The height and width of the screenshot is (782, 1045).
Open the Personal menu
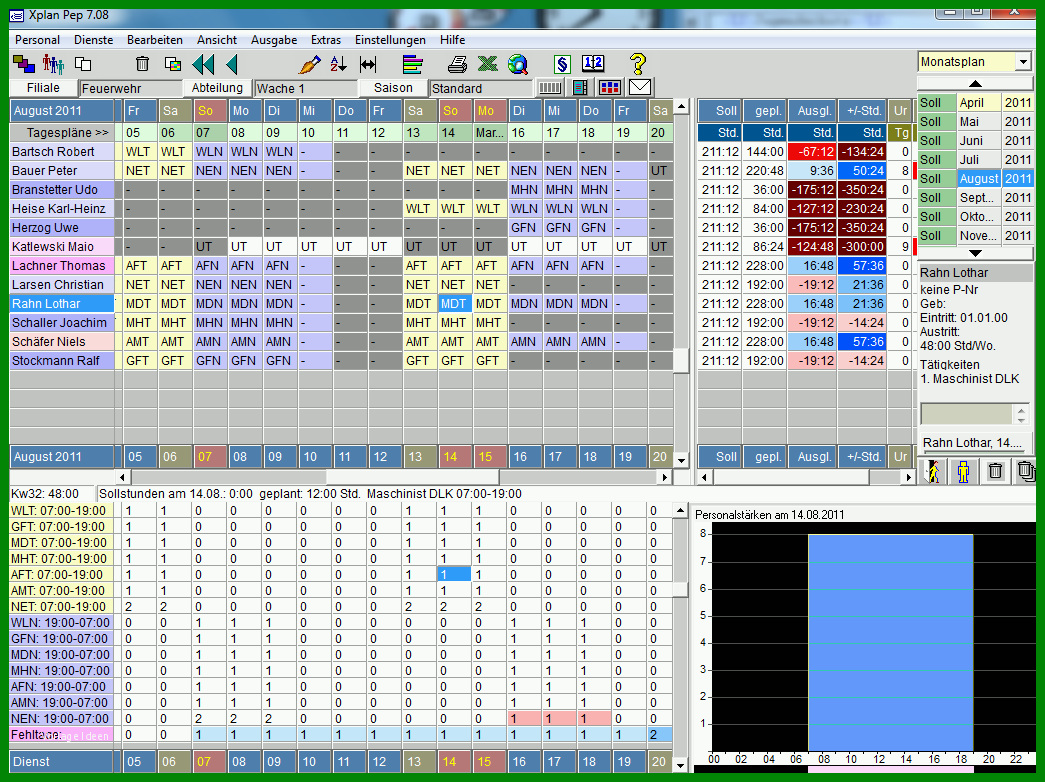tap(37, 40)
